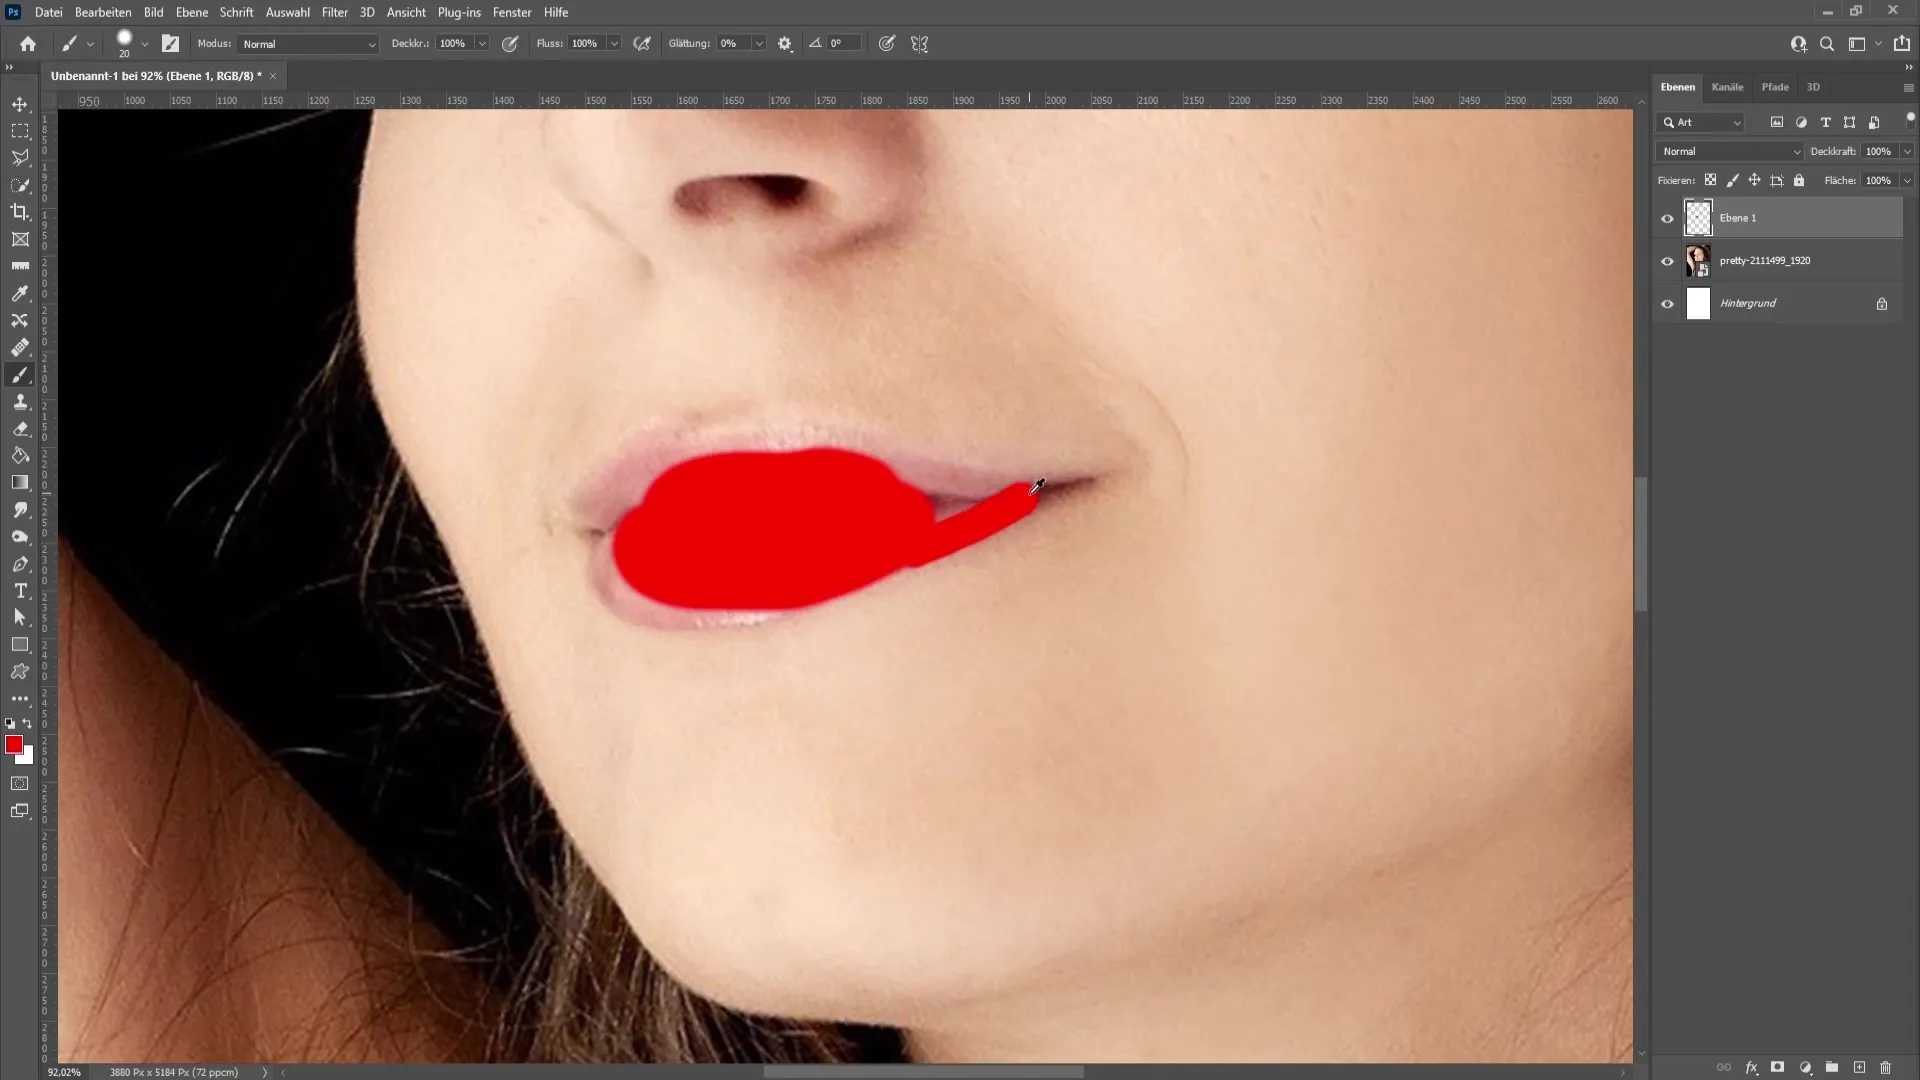Open the Filter menu
The width and height of the screenshot is (1920, 1080).
tap(335, 12)
